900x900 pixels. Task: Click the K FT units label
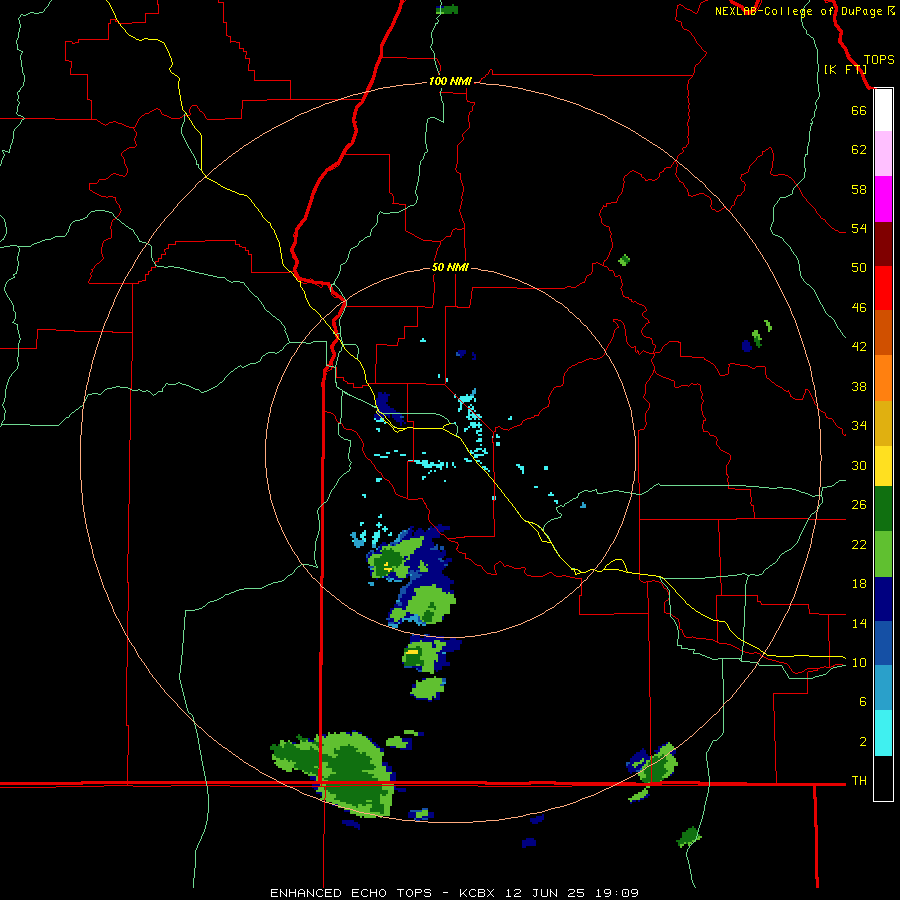coord(845,69)
